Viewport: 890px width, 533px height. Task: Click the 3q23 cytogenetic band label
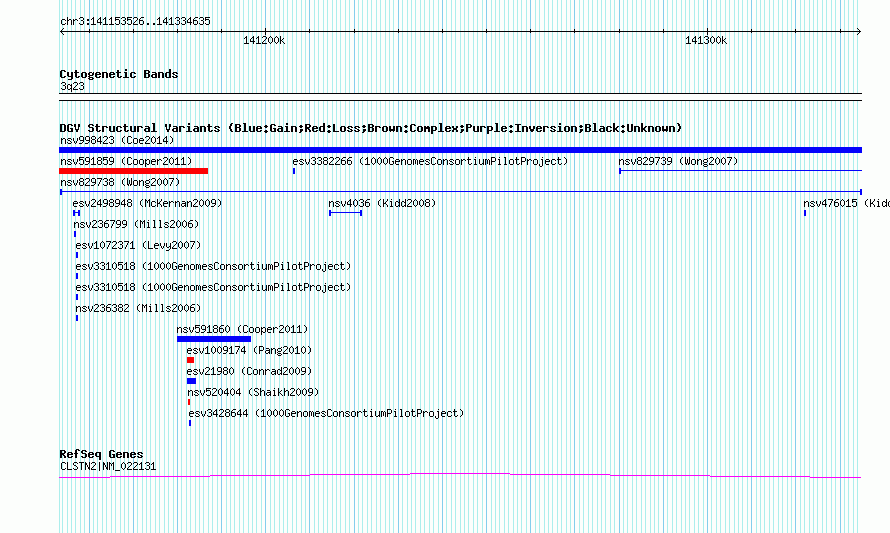coord(72,86)
